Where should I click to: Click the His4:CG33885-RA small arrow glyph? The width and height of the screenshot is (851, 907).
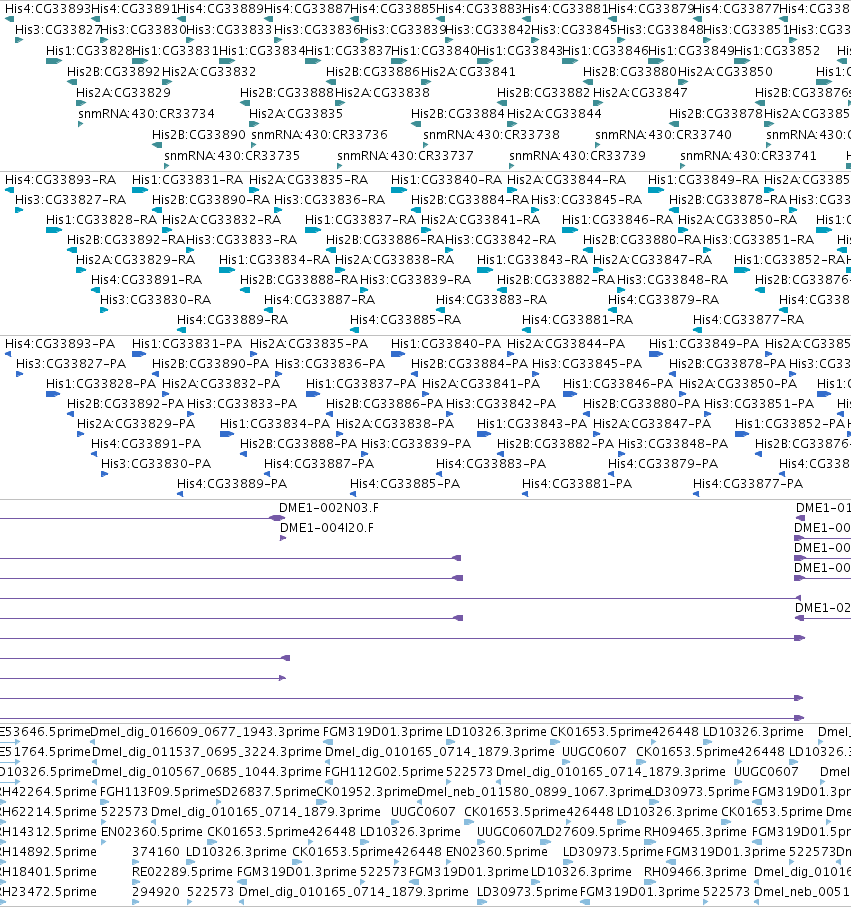click(355, 330)
